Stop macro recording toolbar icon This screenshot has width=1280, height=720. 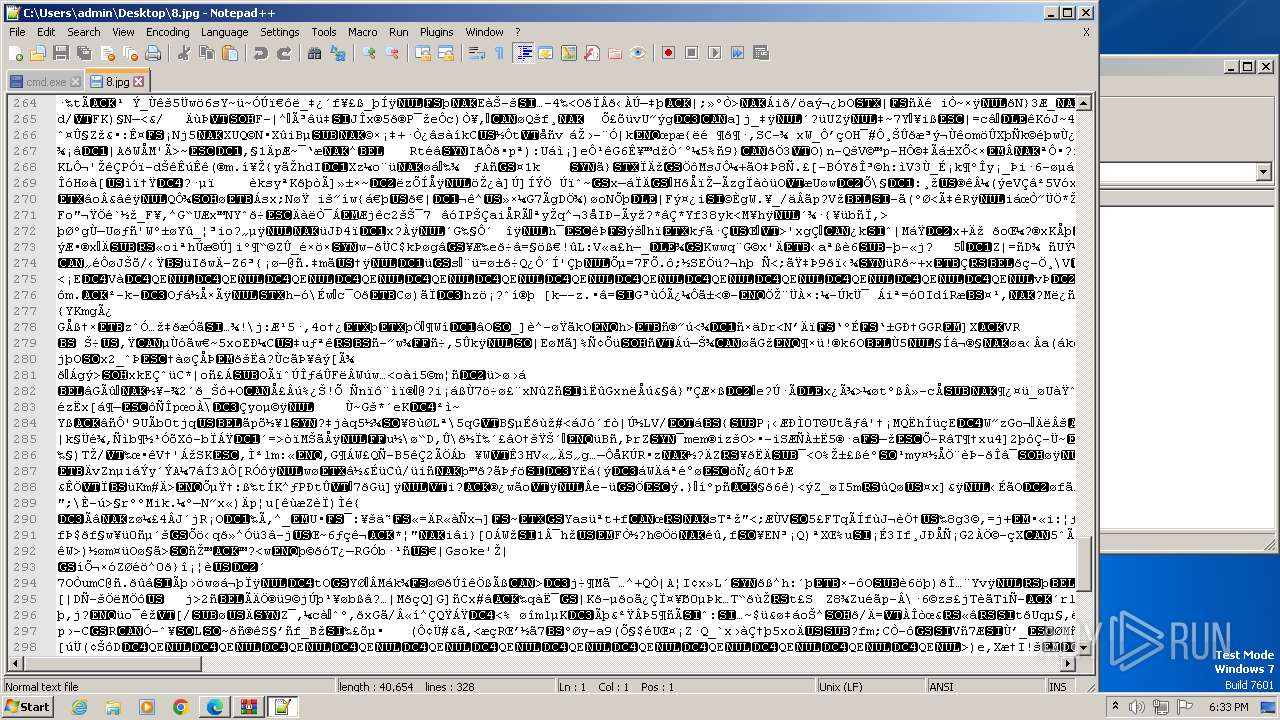click(x=691, y=53)
